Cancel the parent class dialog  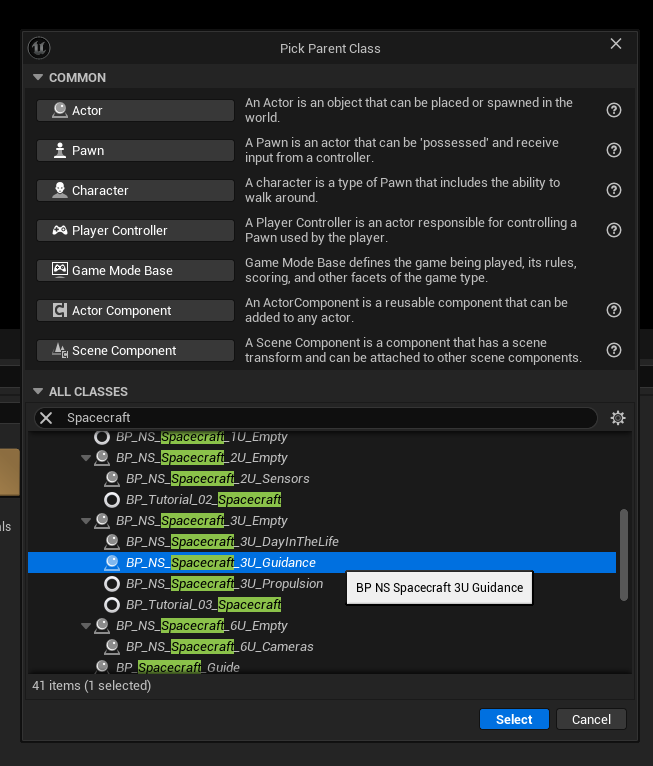point(591,719)
